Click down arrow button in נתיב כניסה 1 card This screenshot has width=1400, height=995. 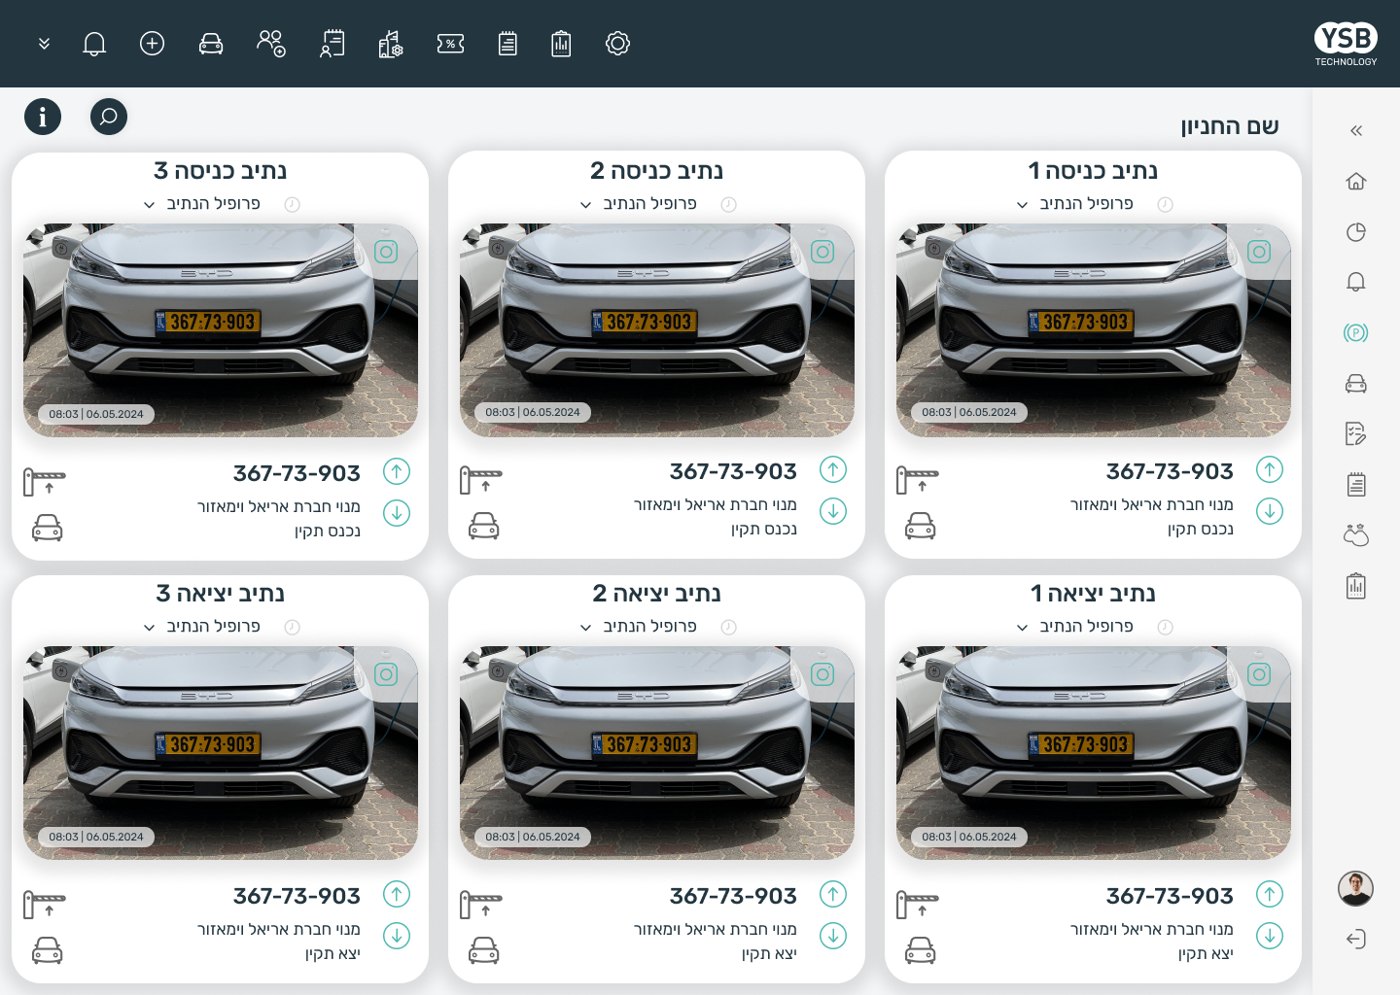pyautogui.click(x=1270, y=511)
